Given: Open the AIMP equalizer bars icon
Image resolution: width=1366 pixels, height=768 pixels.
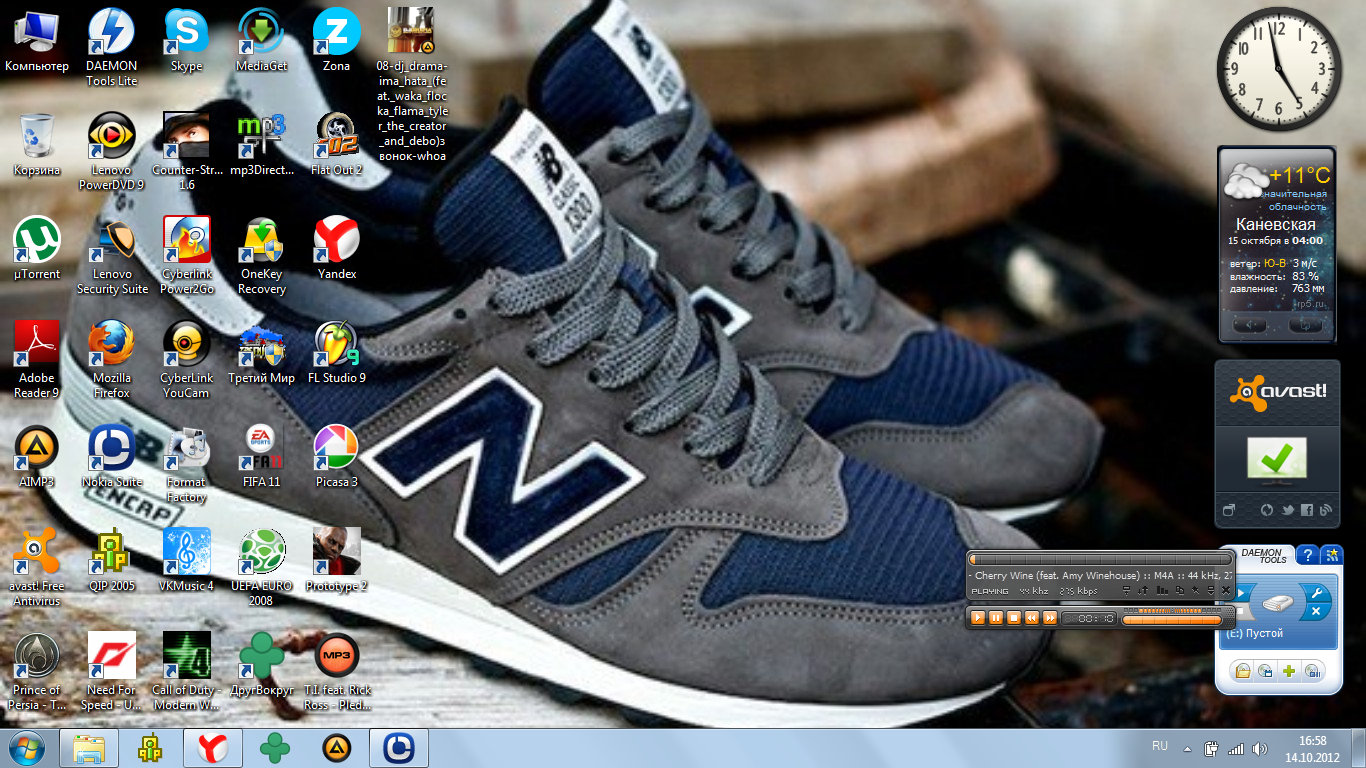Looking at the screenshot, I should 1162,590.
